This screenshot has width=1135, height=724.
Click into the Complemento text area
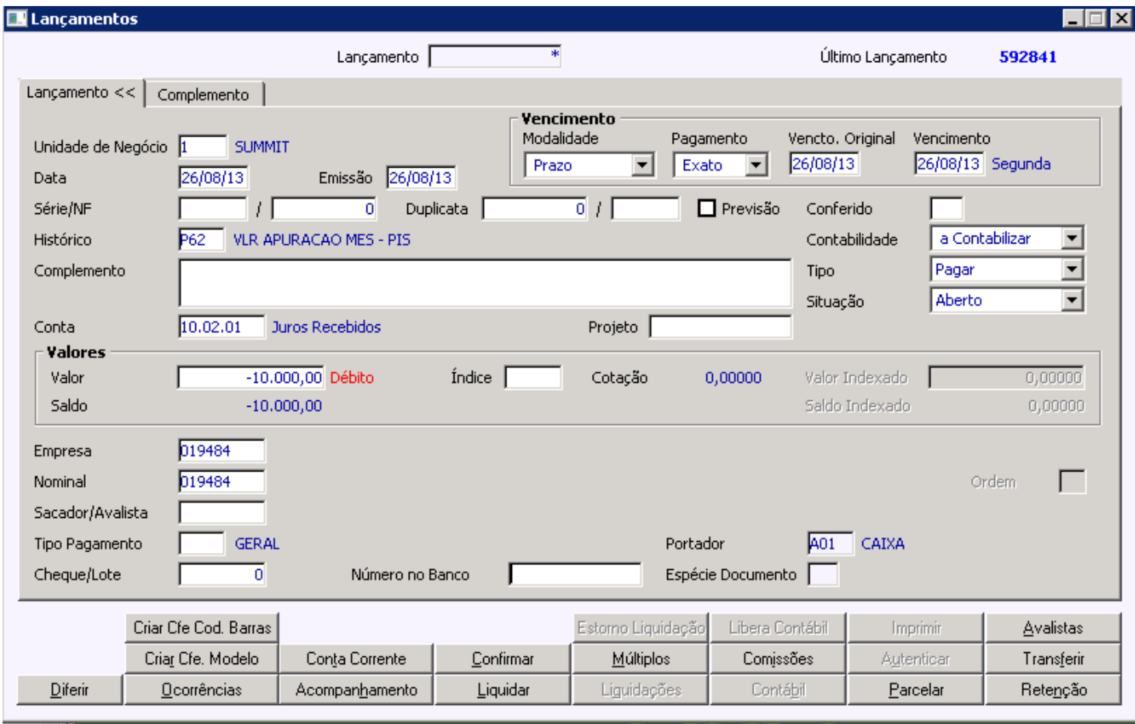pos(485,283)
